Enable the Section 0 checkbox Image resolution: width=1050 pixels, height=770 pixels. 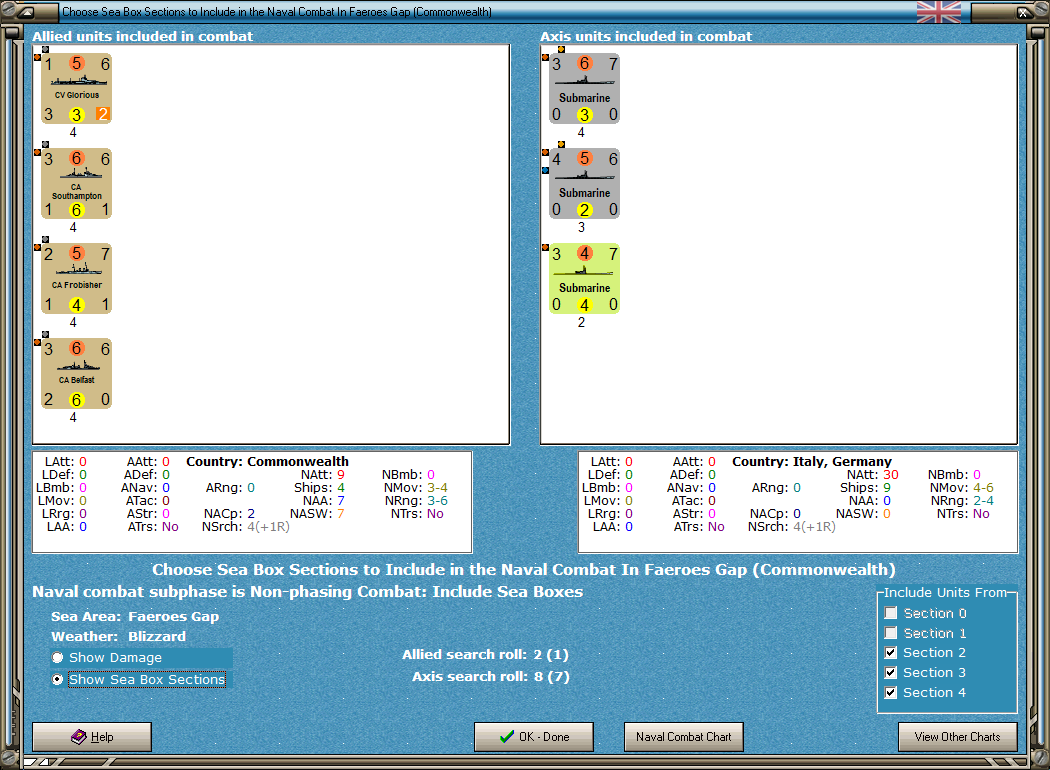point(891,613)
